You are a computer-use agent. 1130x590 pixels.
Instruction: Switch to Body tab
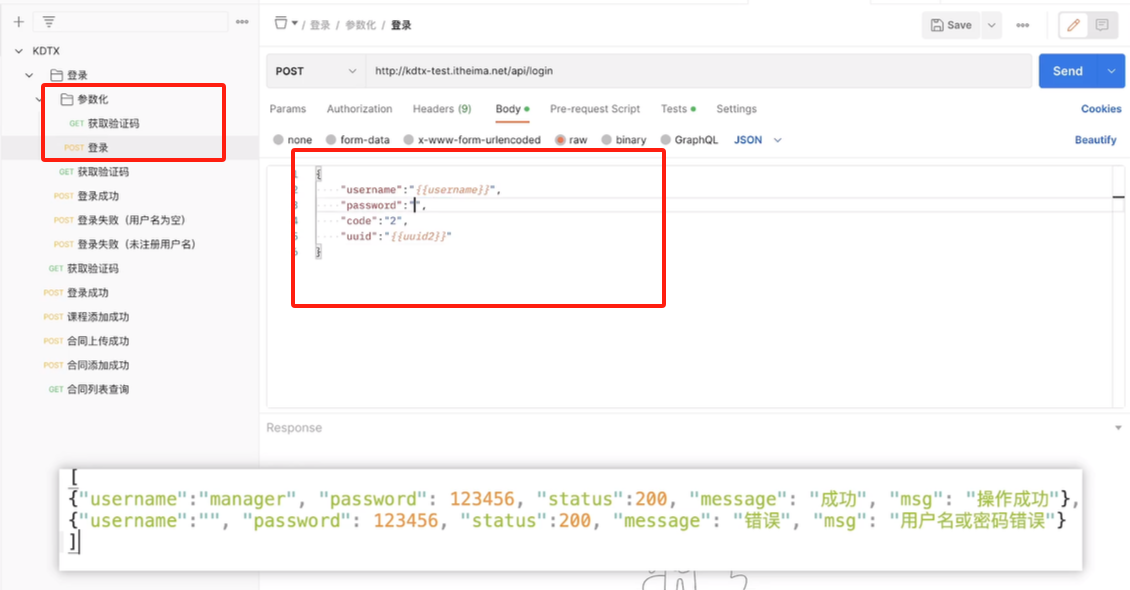(512, 109)
